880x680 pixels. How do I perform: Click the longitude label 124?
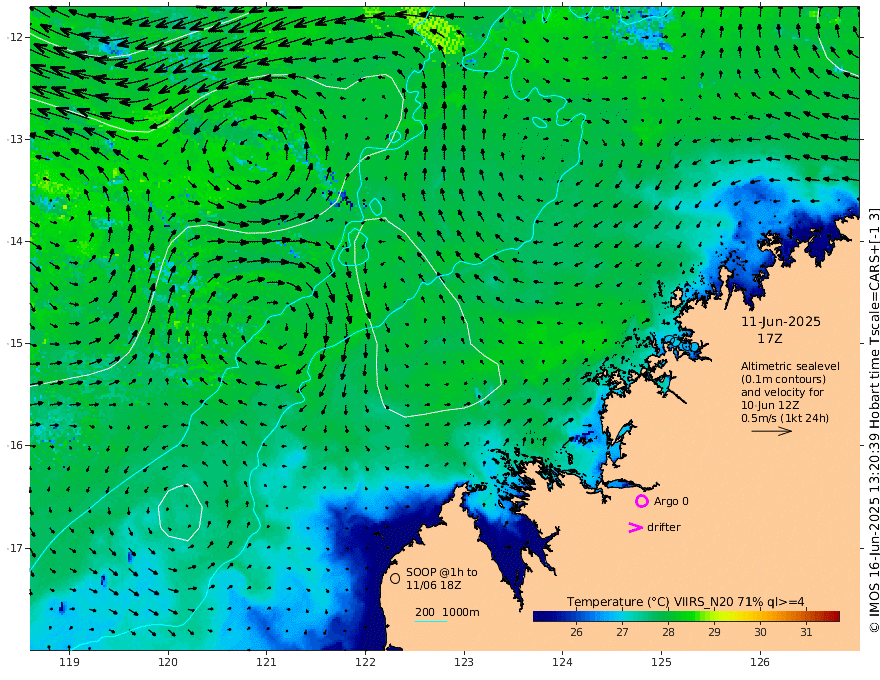coord(562,663)
